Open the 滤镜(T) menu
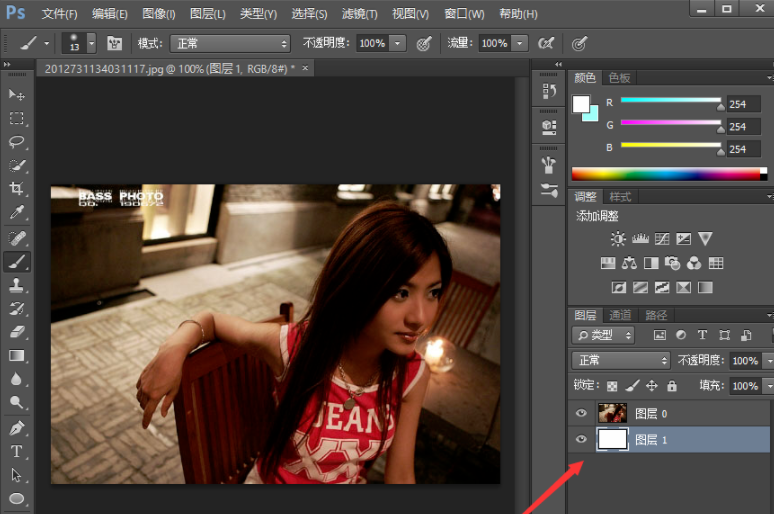Viewport: 774px width, 514px height. click(359, 14)
